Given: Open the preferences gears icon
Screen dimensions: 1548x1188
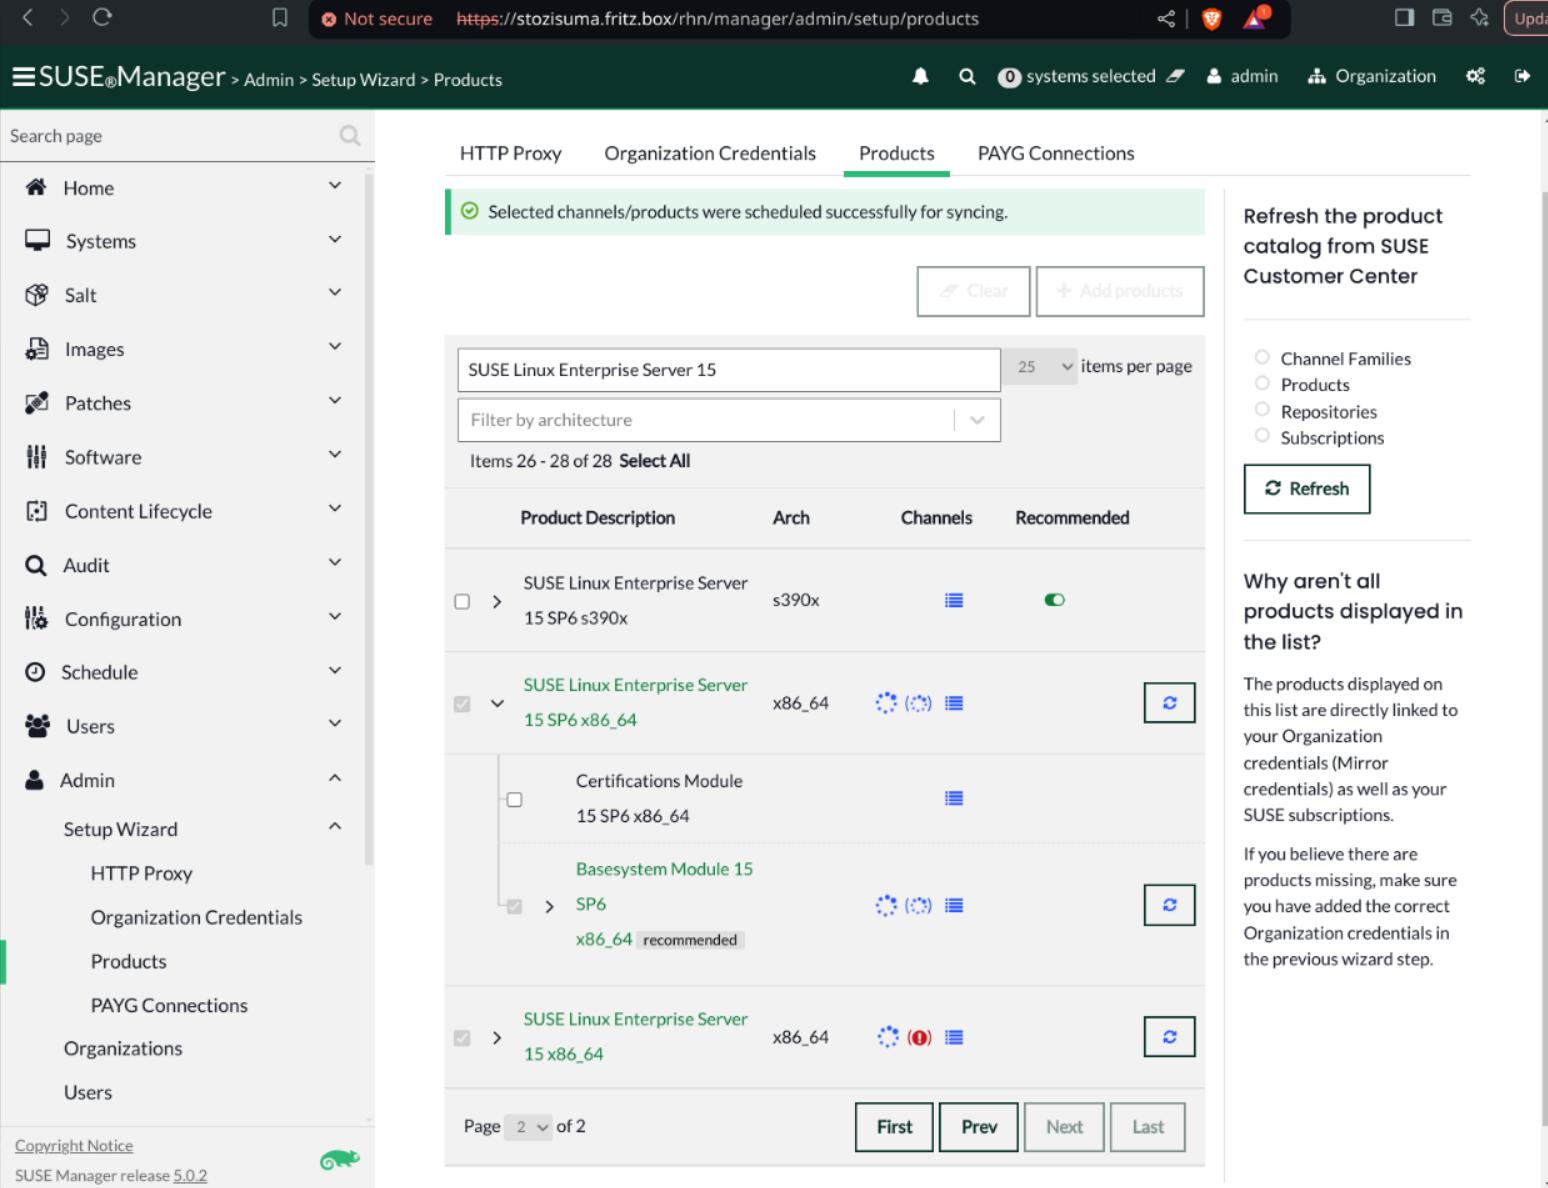Looking at the screenshot, I should (1475, 77).
